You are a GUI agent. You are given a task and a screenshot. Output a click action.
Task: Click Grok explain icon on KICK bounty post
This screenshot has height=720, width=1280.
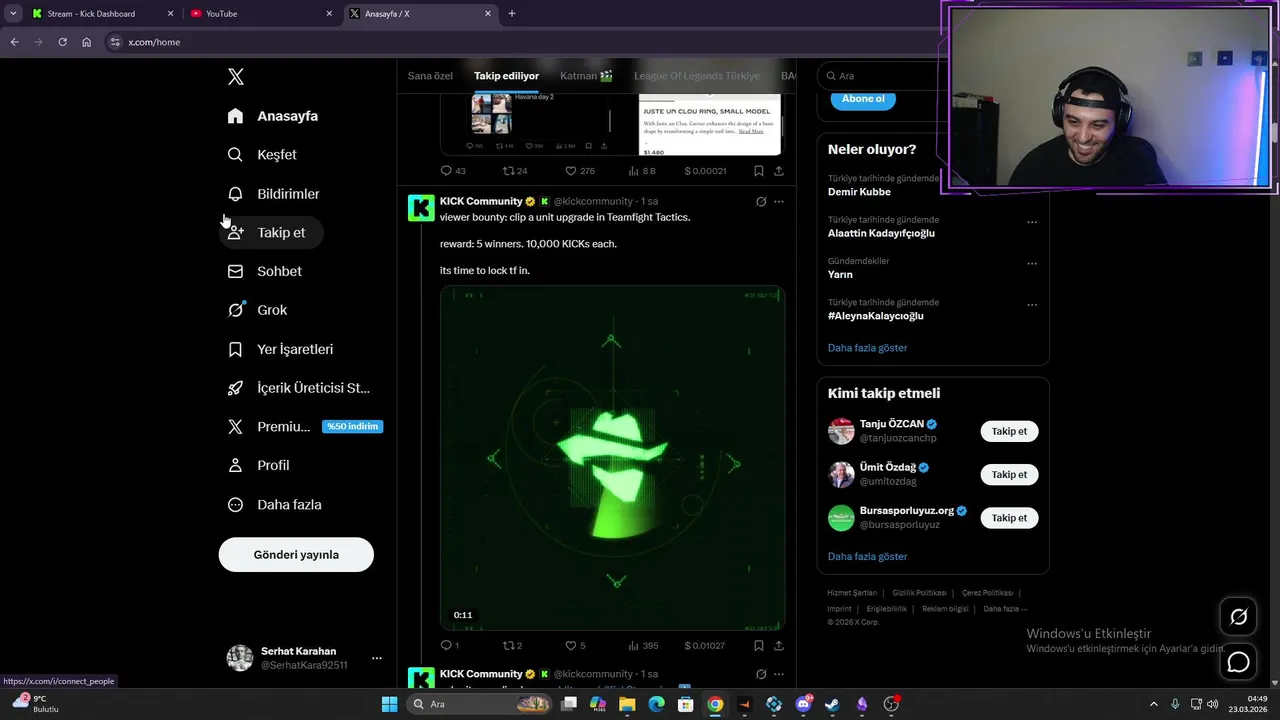[x=761, y=202]
